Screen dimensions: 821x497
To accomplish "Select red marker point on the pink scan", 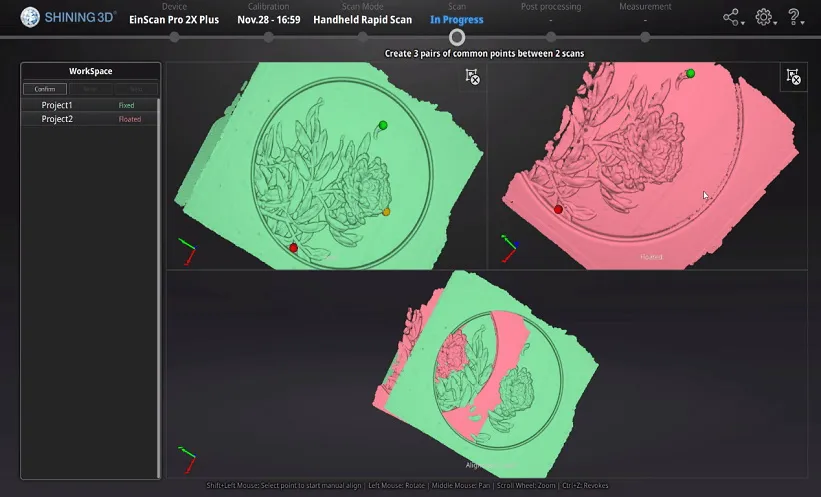I will point(558,209).
